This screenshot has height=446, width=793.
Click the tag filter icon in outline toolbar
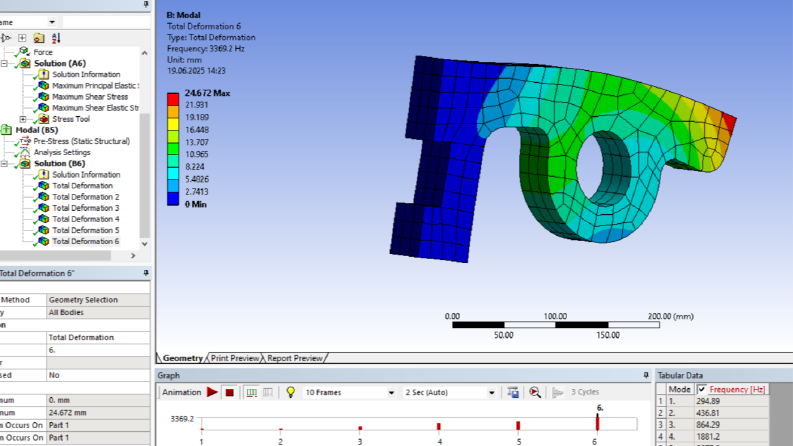click(6, 38)
